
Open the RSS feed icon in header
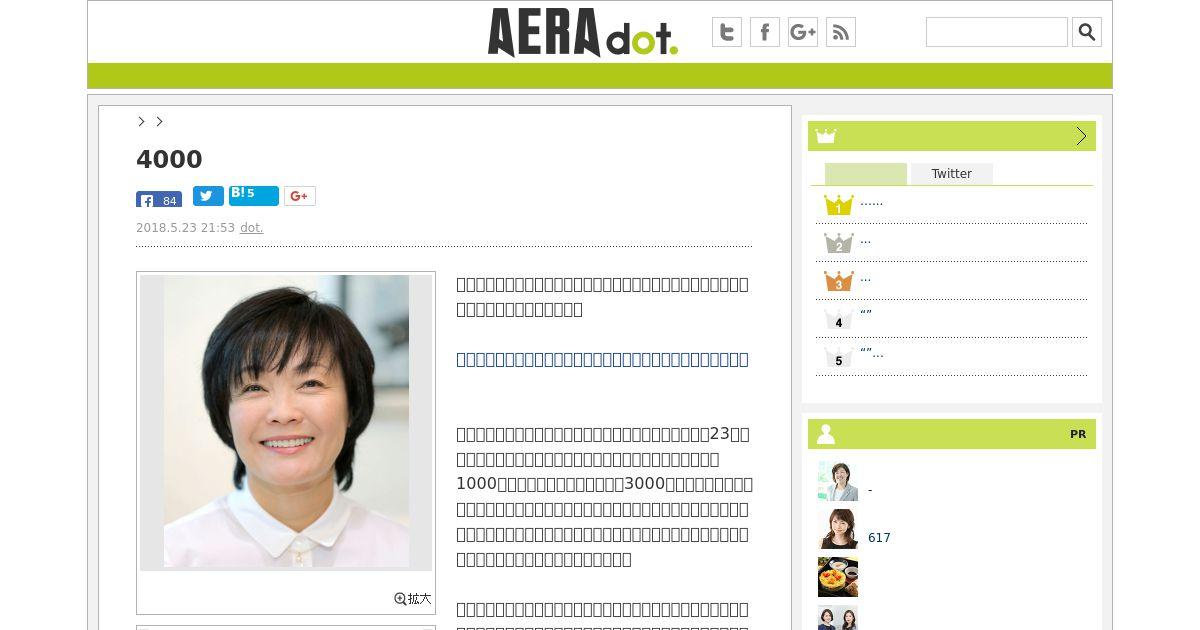coord(841,32)
